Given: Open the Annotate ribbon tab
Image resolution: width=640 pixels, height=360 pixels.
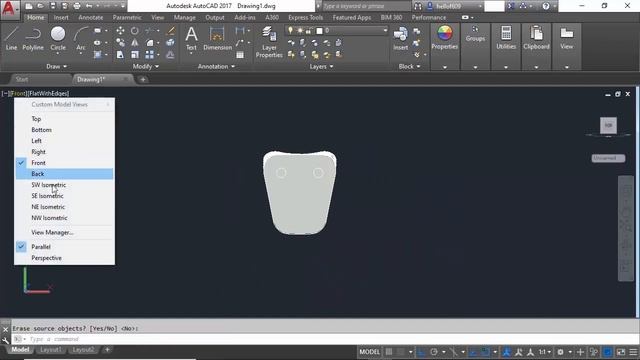Looking at the screenshot, I should click(x=91, y=18).
